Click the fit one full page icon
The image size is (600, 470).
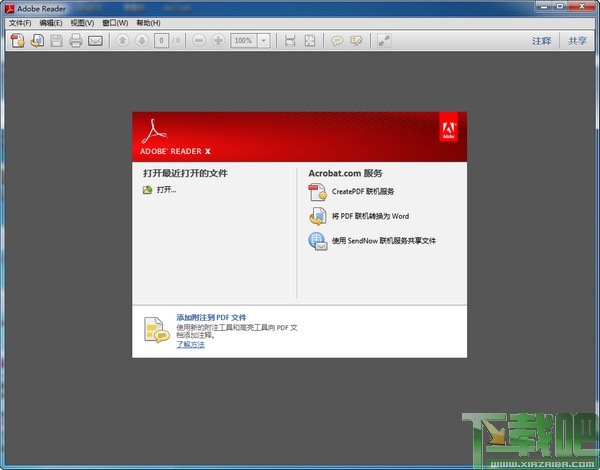pos(310,40)
